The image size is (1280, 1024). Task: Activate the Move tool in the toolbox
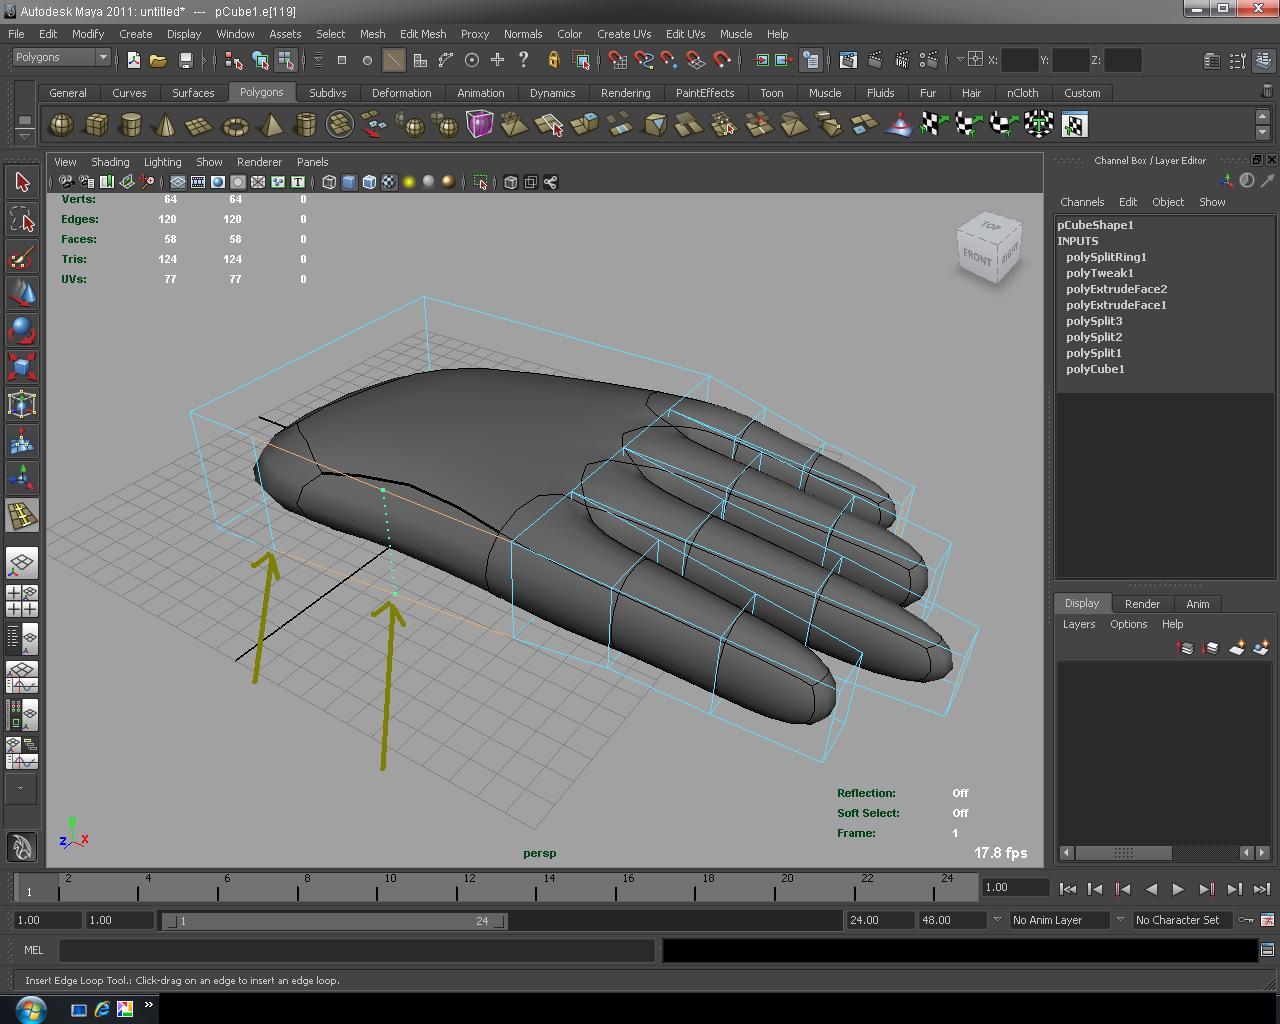[x=22, y=293]
